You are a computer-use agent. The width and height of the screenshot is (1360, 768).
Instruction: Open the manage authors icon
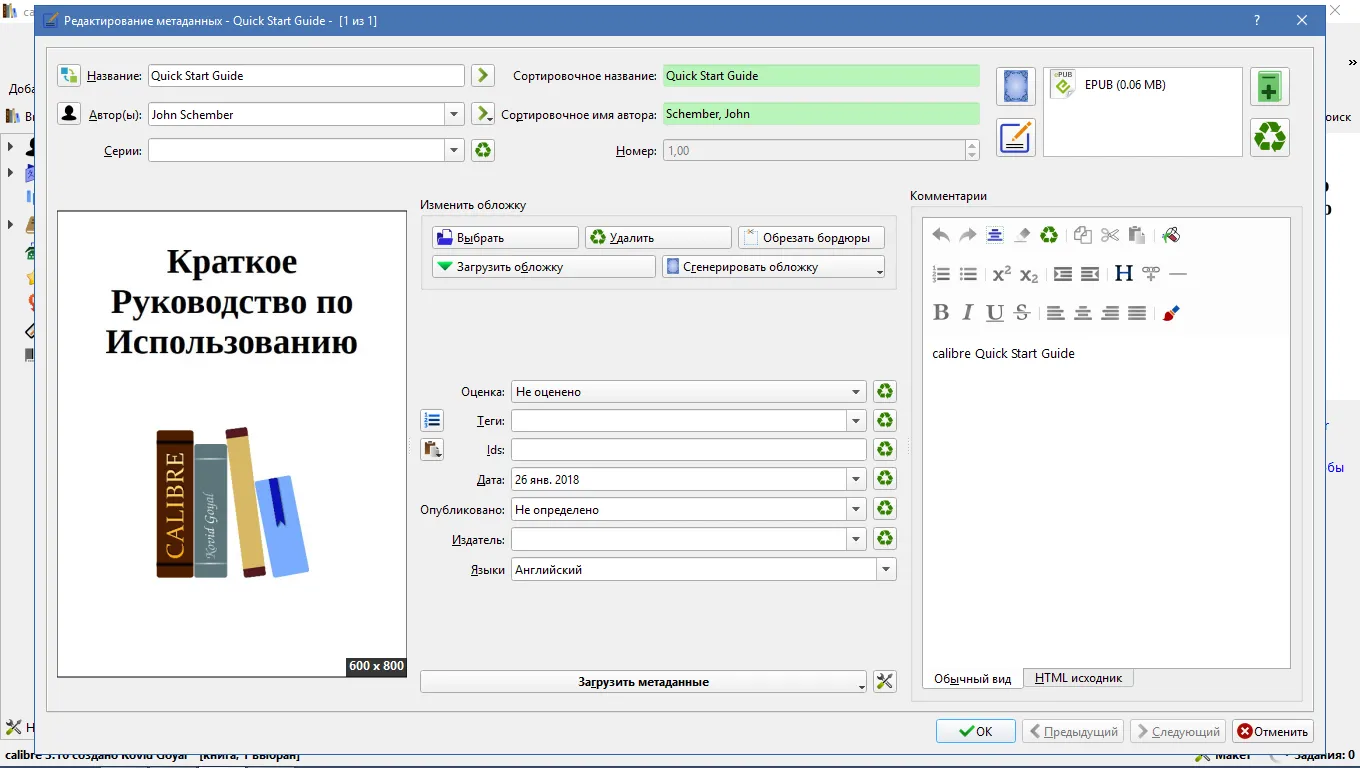point(69,114)
